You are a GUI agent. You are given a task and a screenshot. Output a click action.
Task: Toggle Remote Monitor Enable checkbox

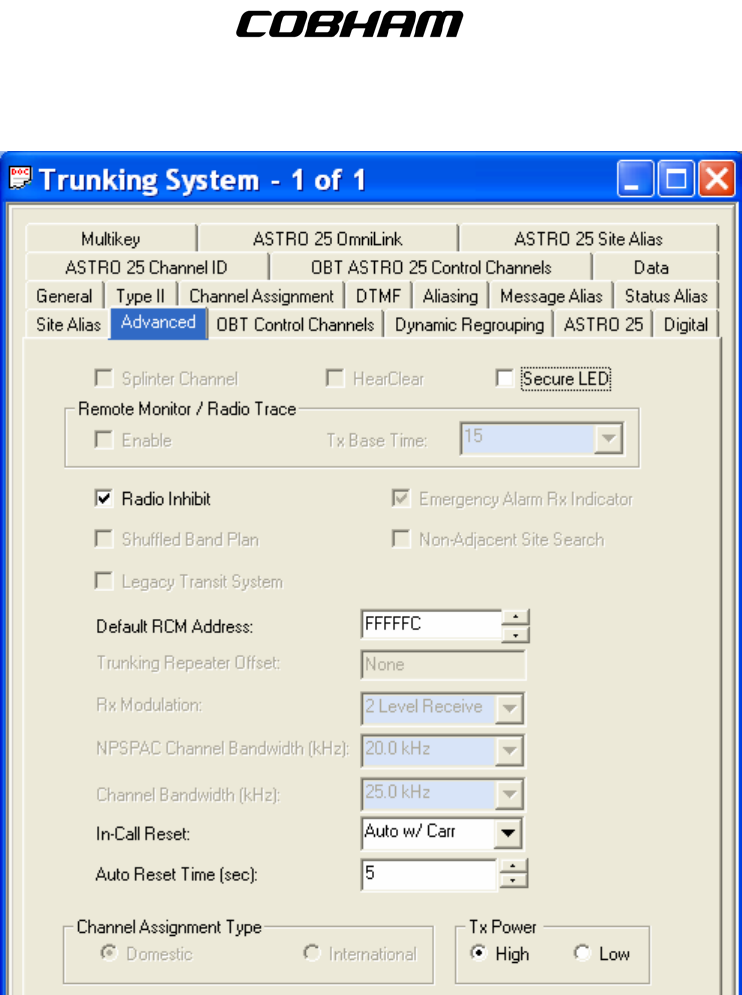coord(103,439)
